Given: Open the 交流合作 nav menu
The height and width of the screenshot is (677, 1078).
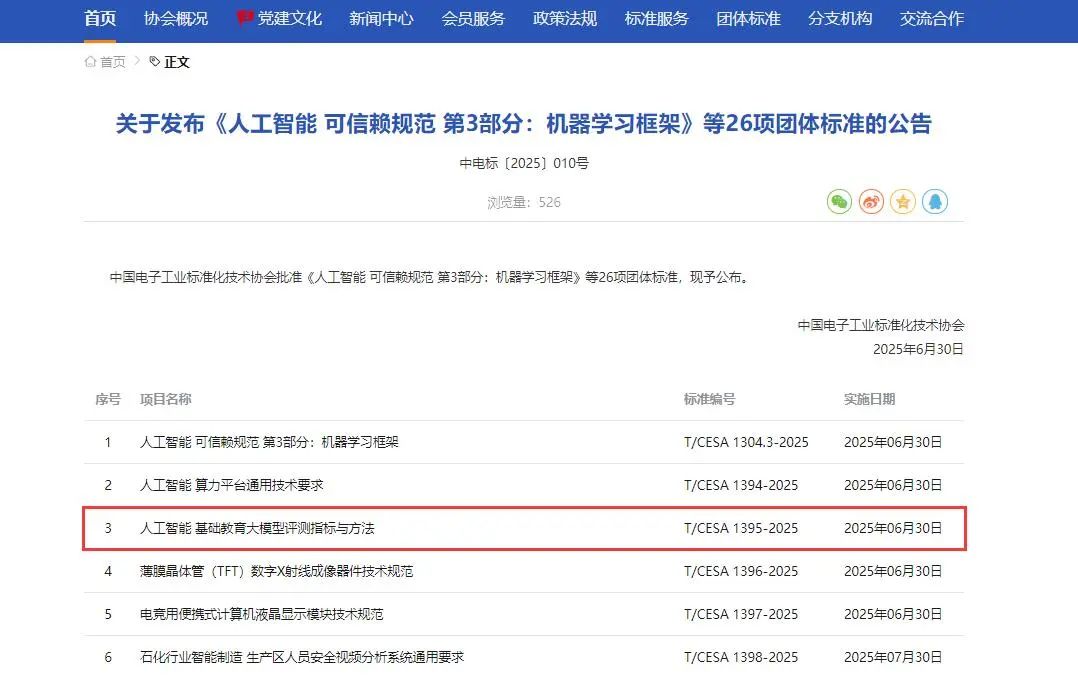Looking at the screenshot, I should [x=932, y=19].
